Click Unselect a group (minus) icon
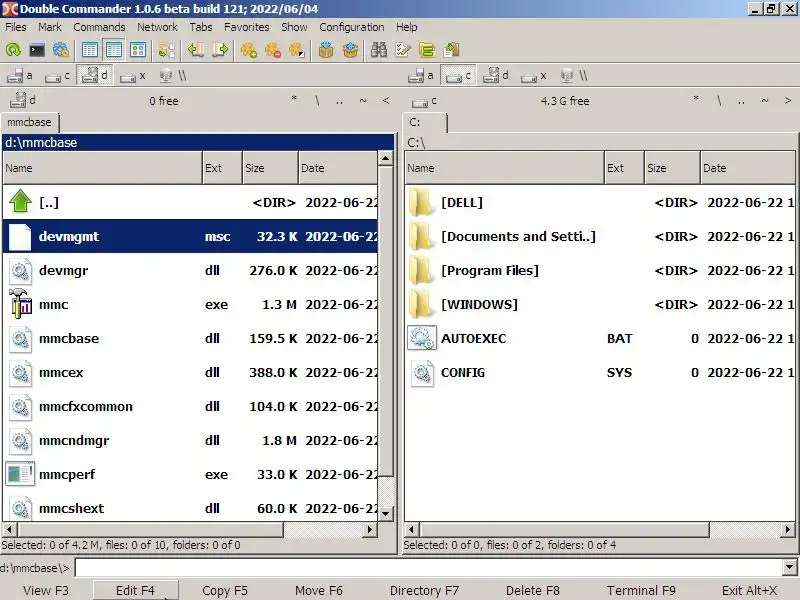The height and width of the screenshot is (600, 800). (273, 50)
